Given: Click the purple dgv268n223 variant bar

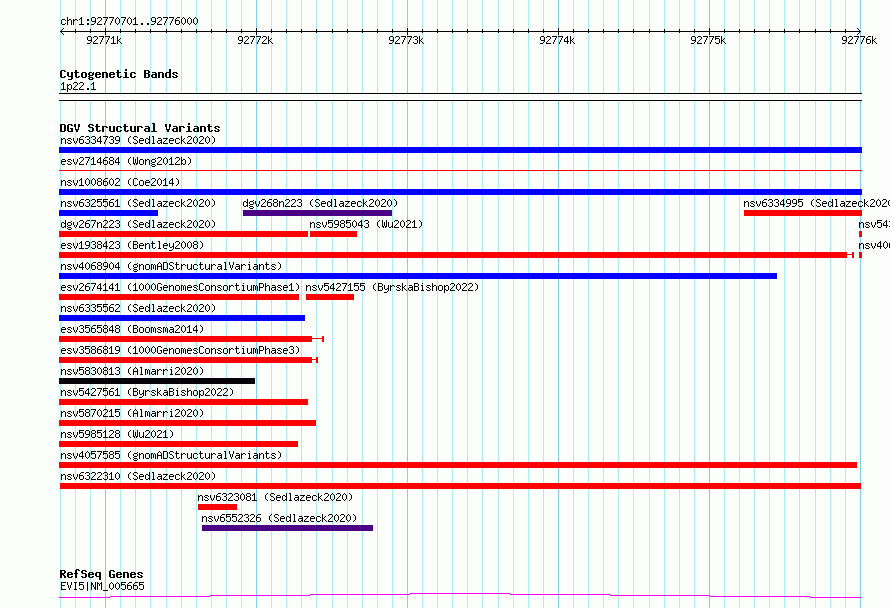Looking at the screenshot, I should pyautogui.click(x=317, y=213).
